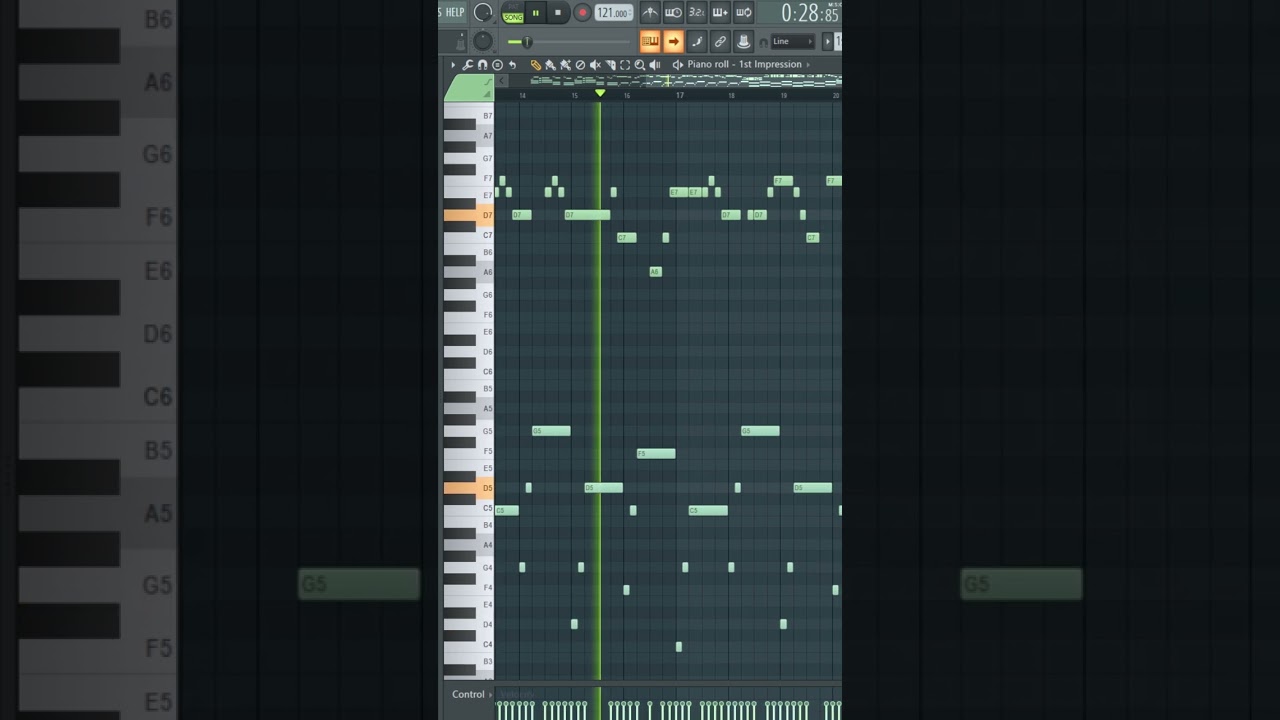The height and width of the screenshot is (720, 1280).
Task: Pause the song playback
Action: pyautogui.click(x=536, y=12)
